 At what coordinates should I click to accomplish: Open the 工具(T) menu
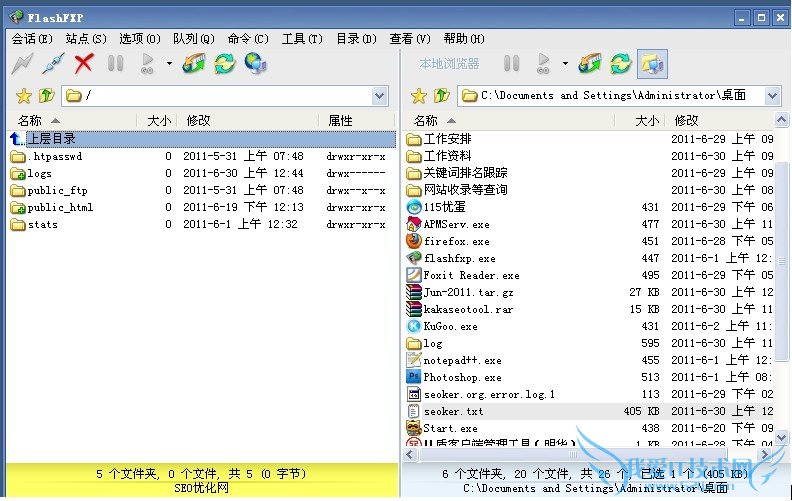click(x=302, y=39)
